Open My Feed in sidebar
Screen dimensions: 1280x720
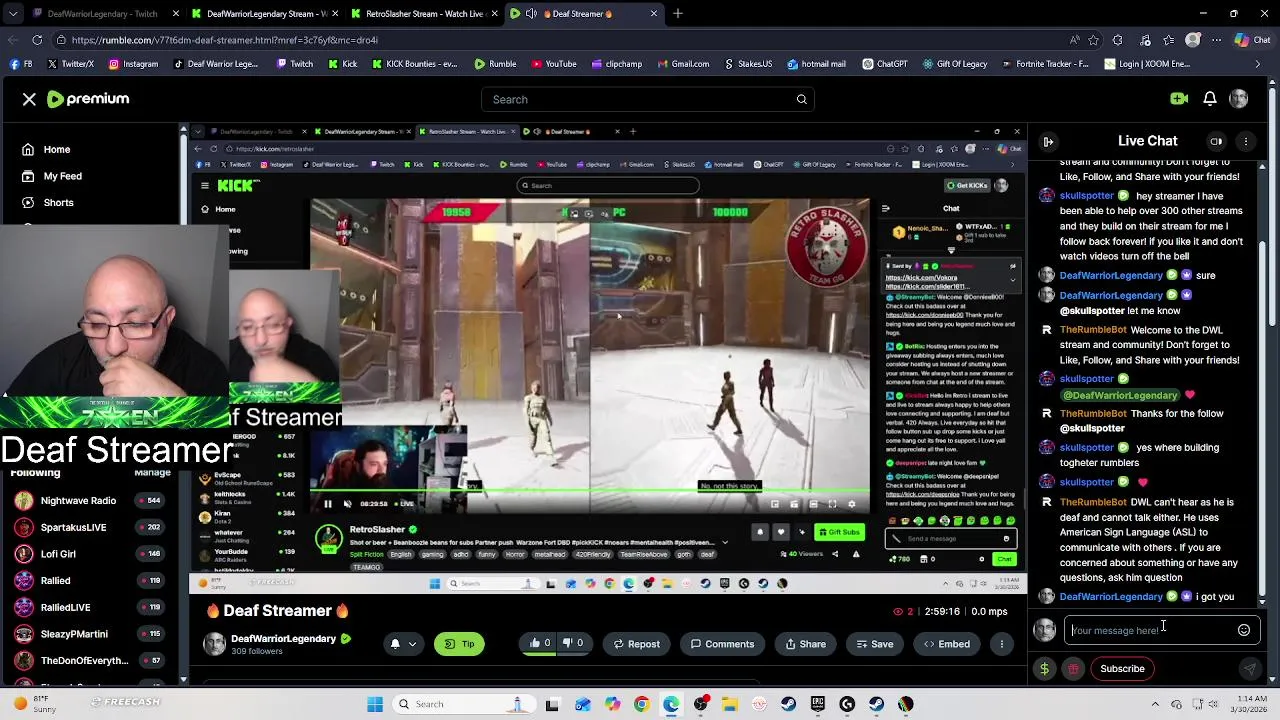(63, 176)
